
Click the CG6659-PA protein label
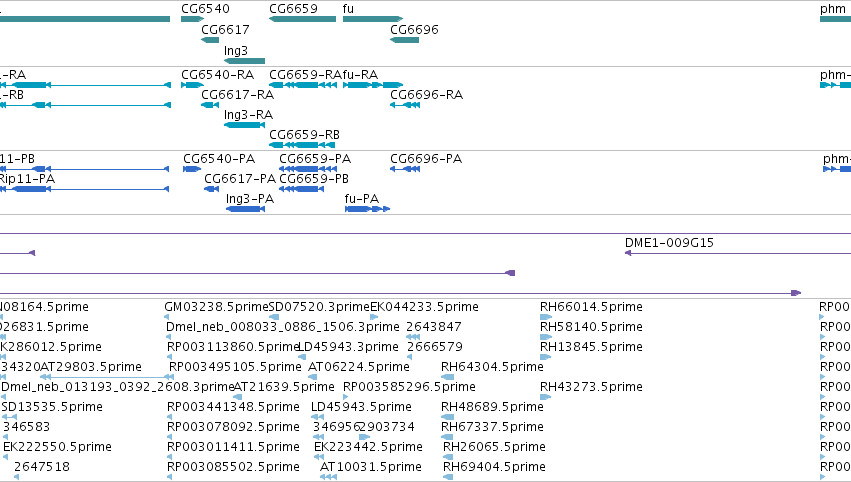315,158
